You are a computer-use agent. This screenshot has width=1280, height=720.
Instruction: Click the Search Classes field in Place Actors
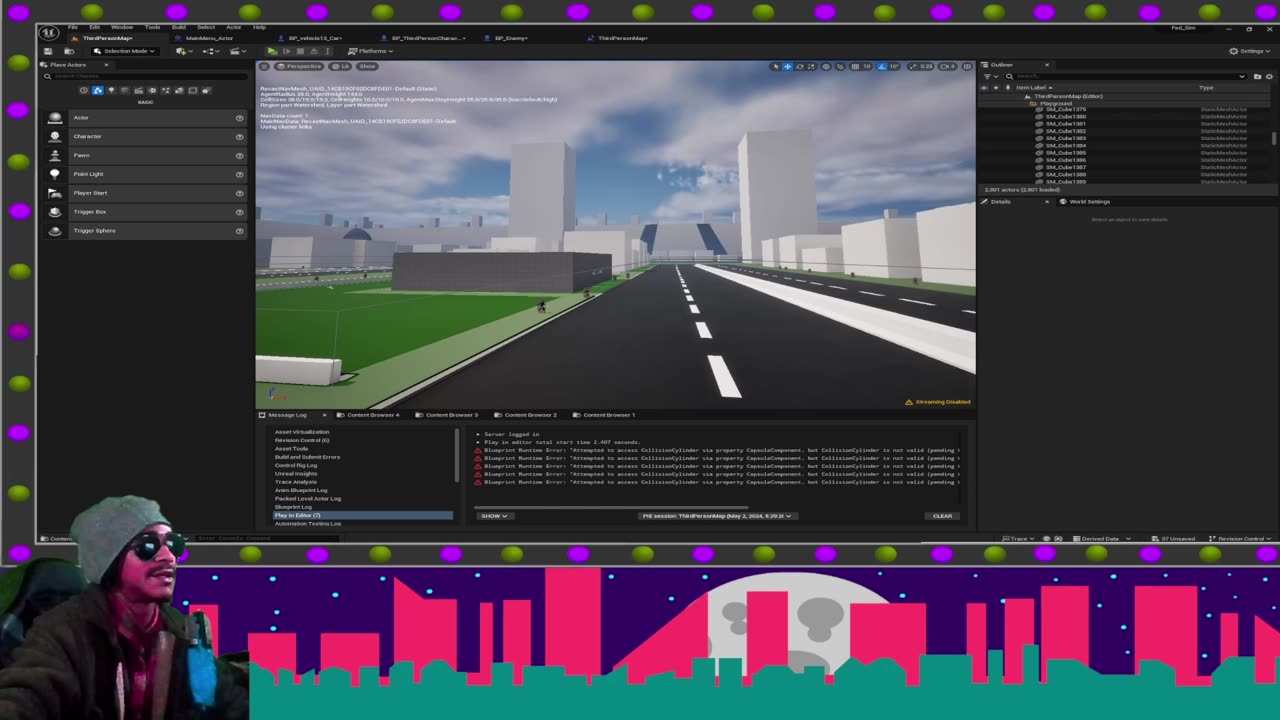click(145, 76)
